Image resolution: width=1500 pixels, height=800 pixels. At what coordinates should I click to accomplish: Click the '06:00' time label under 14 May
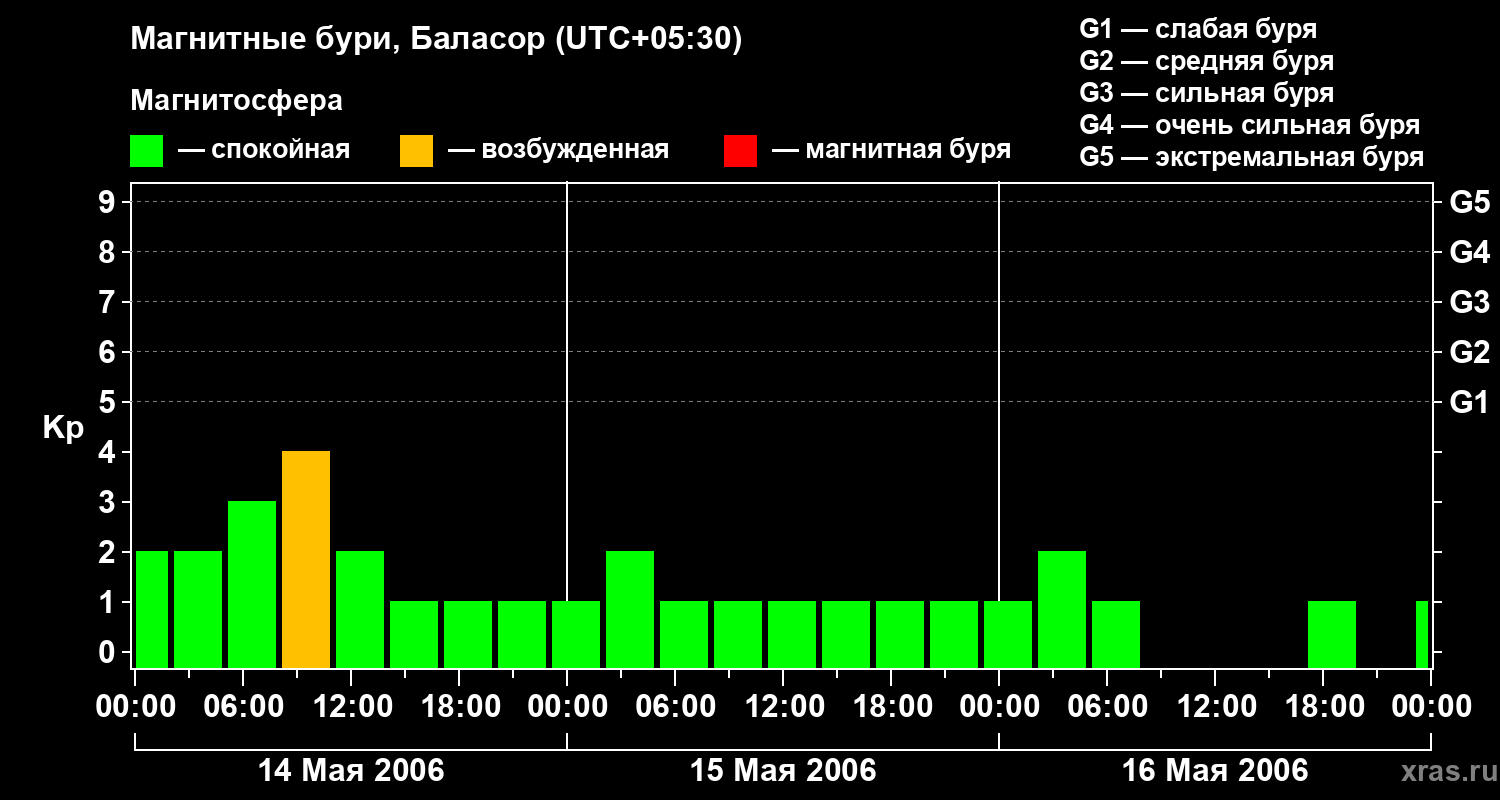click(243, 707)
